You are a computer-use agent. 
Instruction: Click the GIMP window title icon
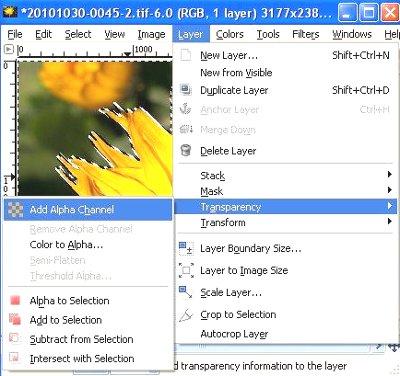pyautogui.click(x=10, y=13)
